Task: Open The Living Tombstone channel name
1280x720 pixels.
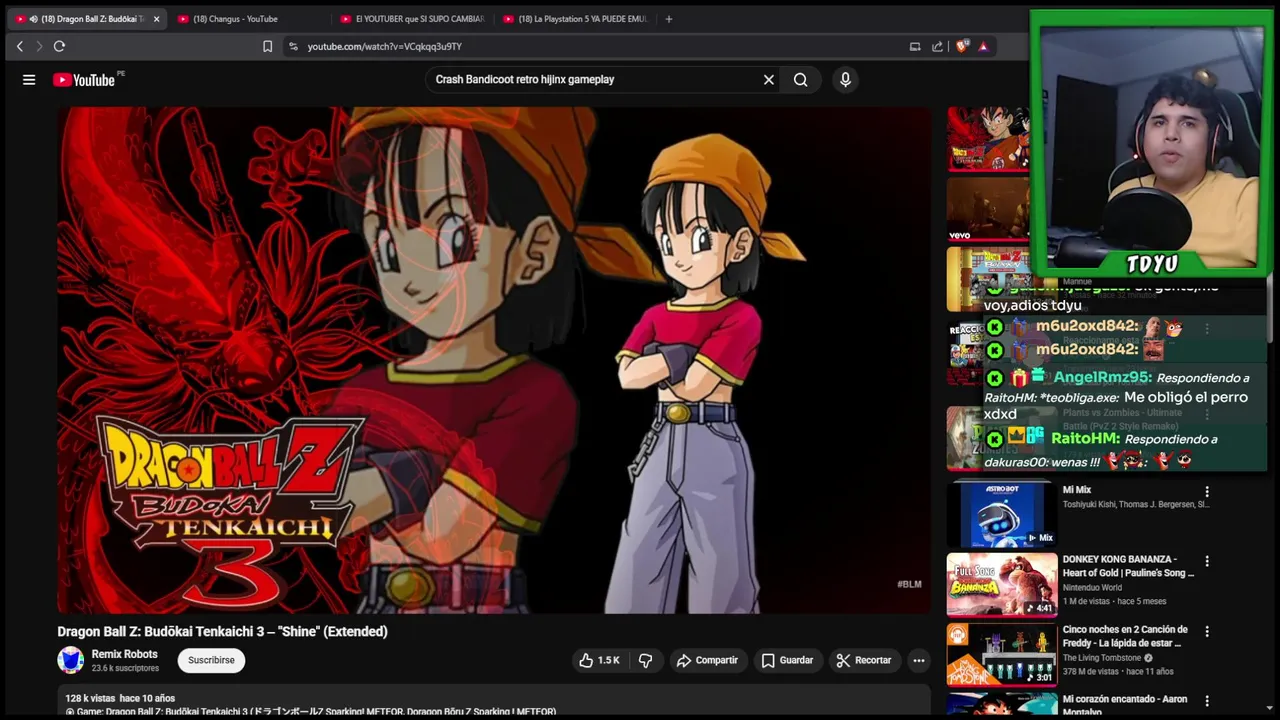Action: (x=1102, y=658)
